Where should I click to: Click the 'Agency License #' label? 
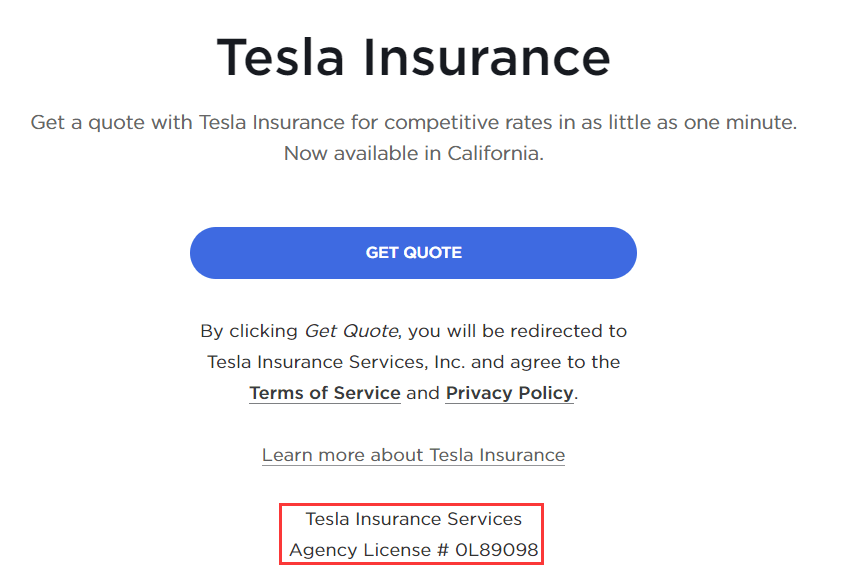tap(368, 550)
